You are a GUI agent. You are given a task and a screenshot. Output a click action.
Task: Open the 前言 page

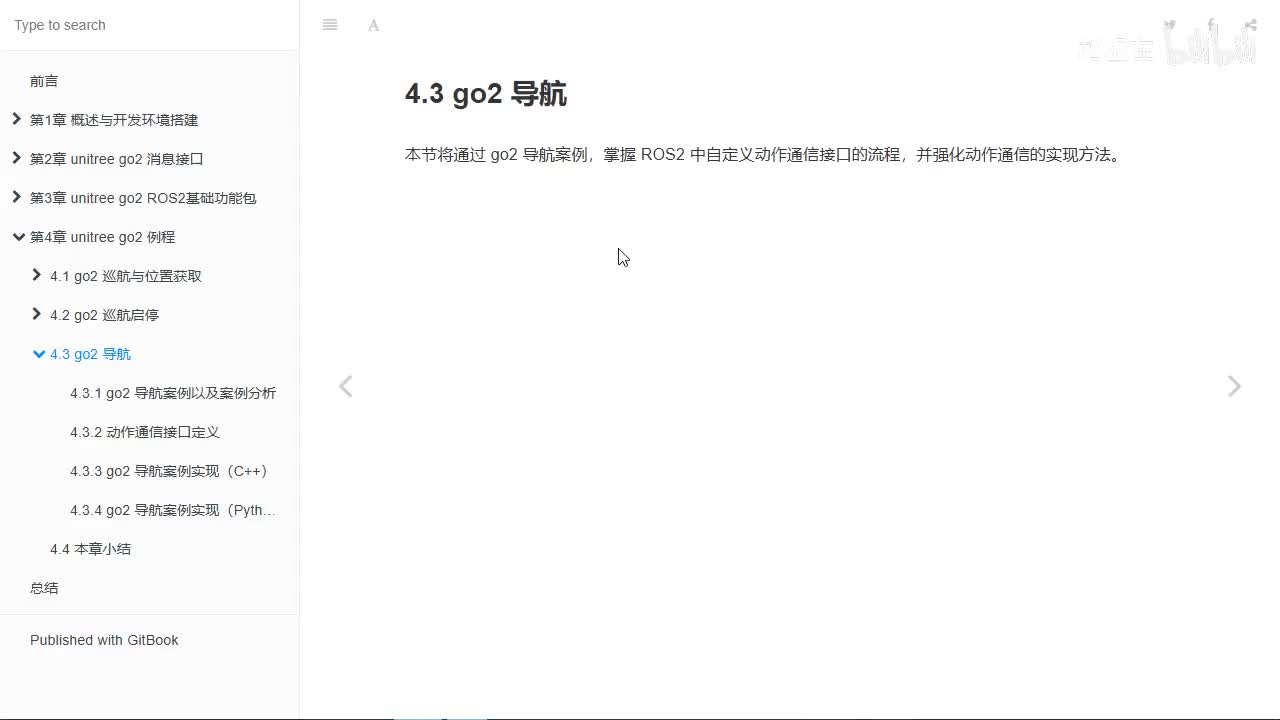click(44, 81)
